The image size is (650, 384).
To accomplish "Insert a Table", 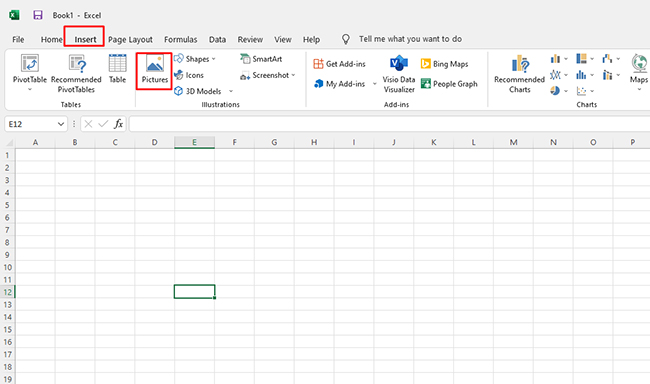I will click(x=117, y=69).
